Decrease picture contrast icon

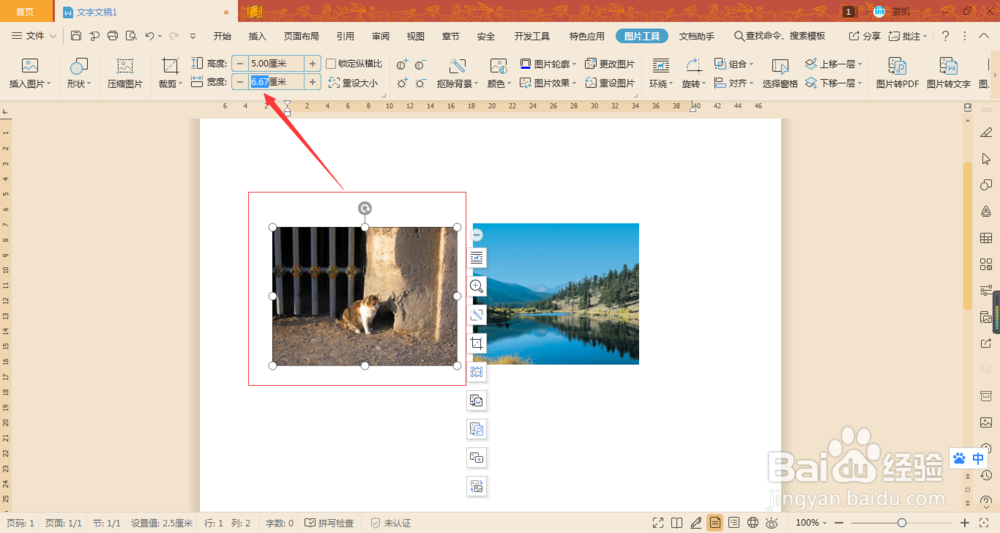(x=421, y=64)
